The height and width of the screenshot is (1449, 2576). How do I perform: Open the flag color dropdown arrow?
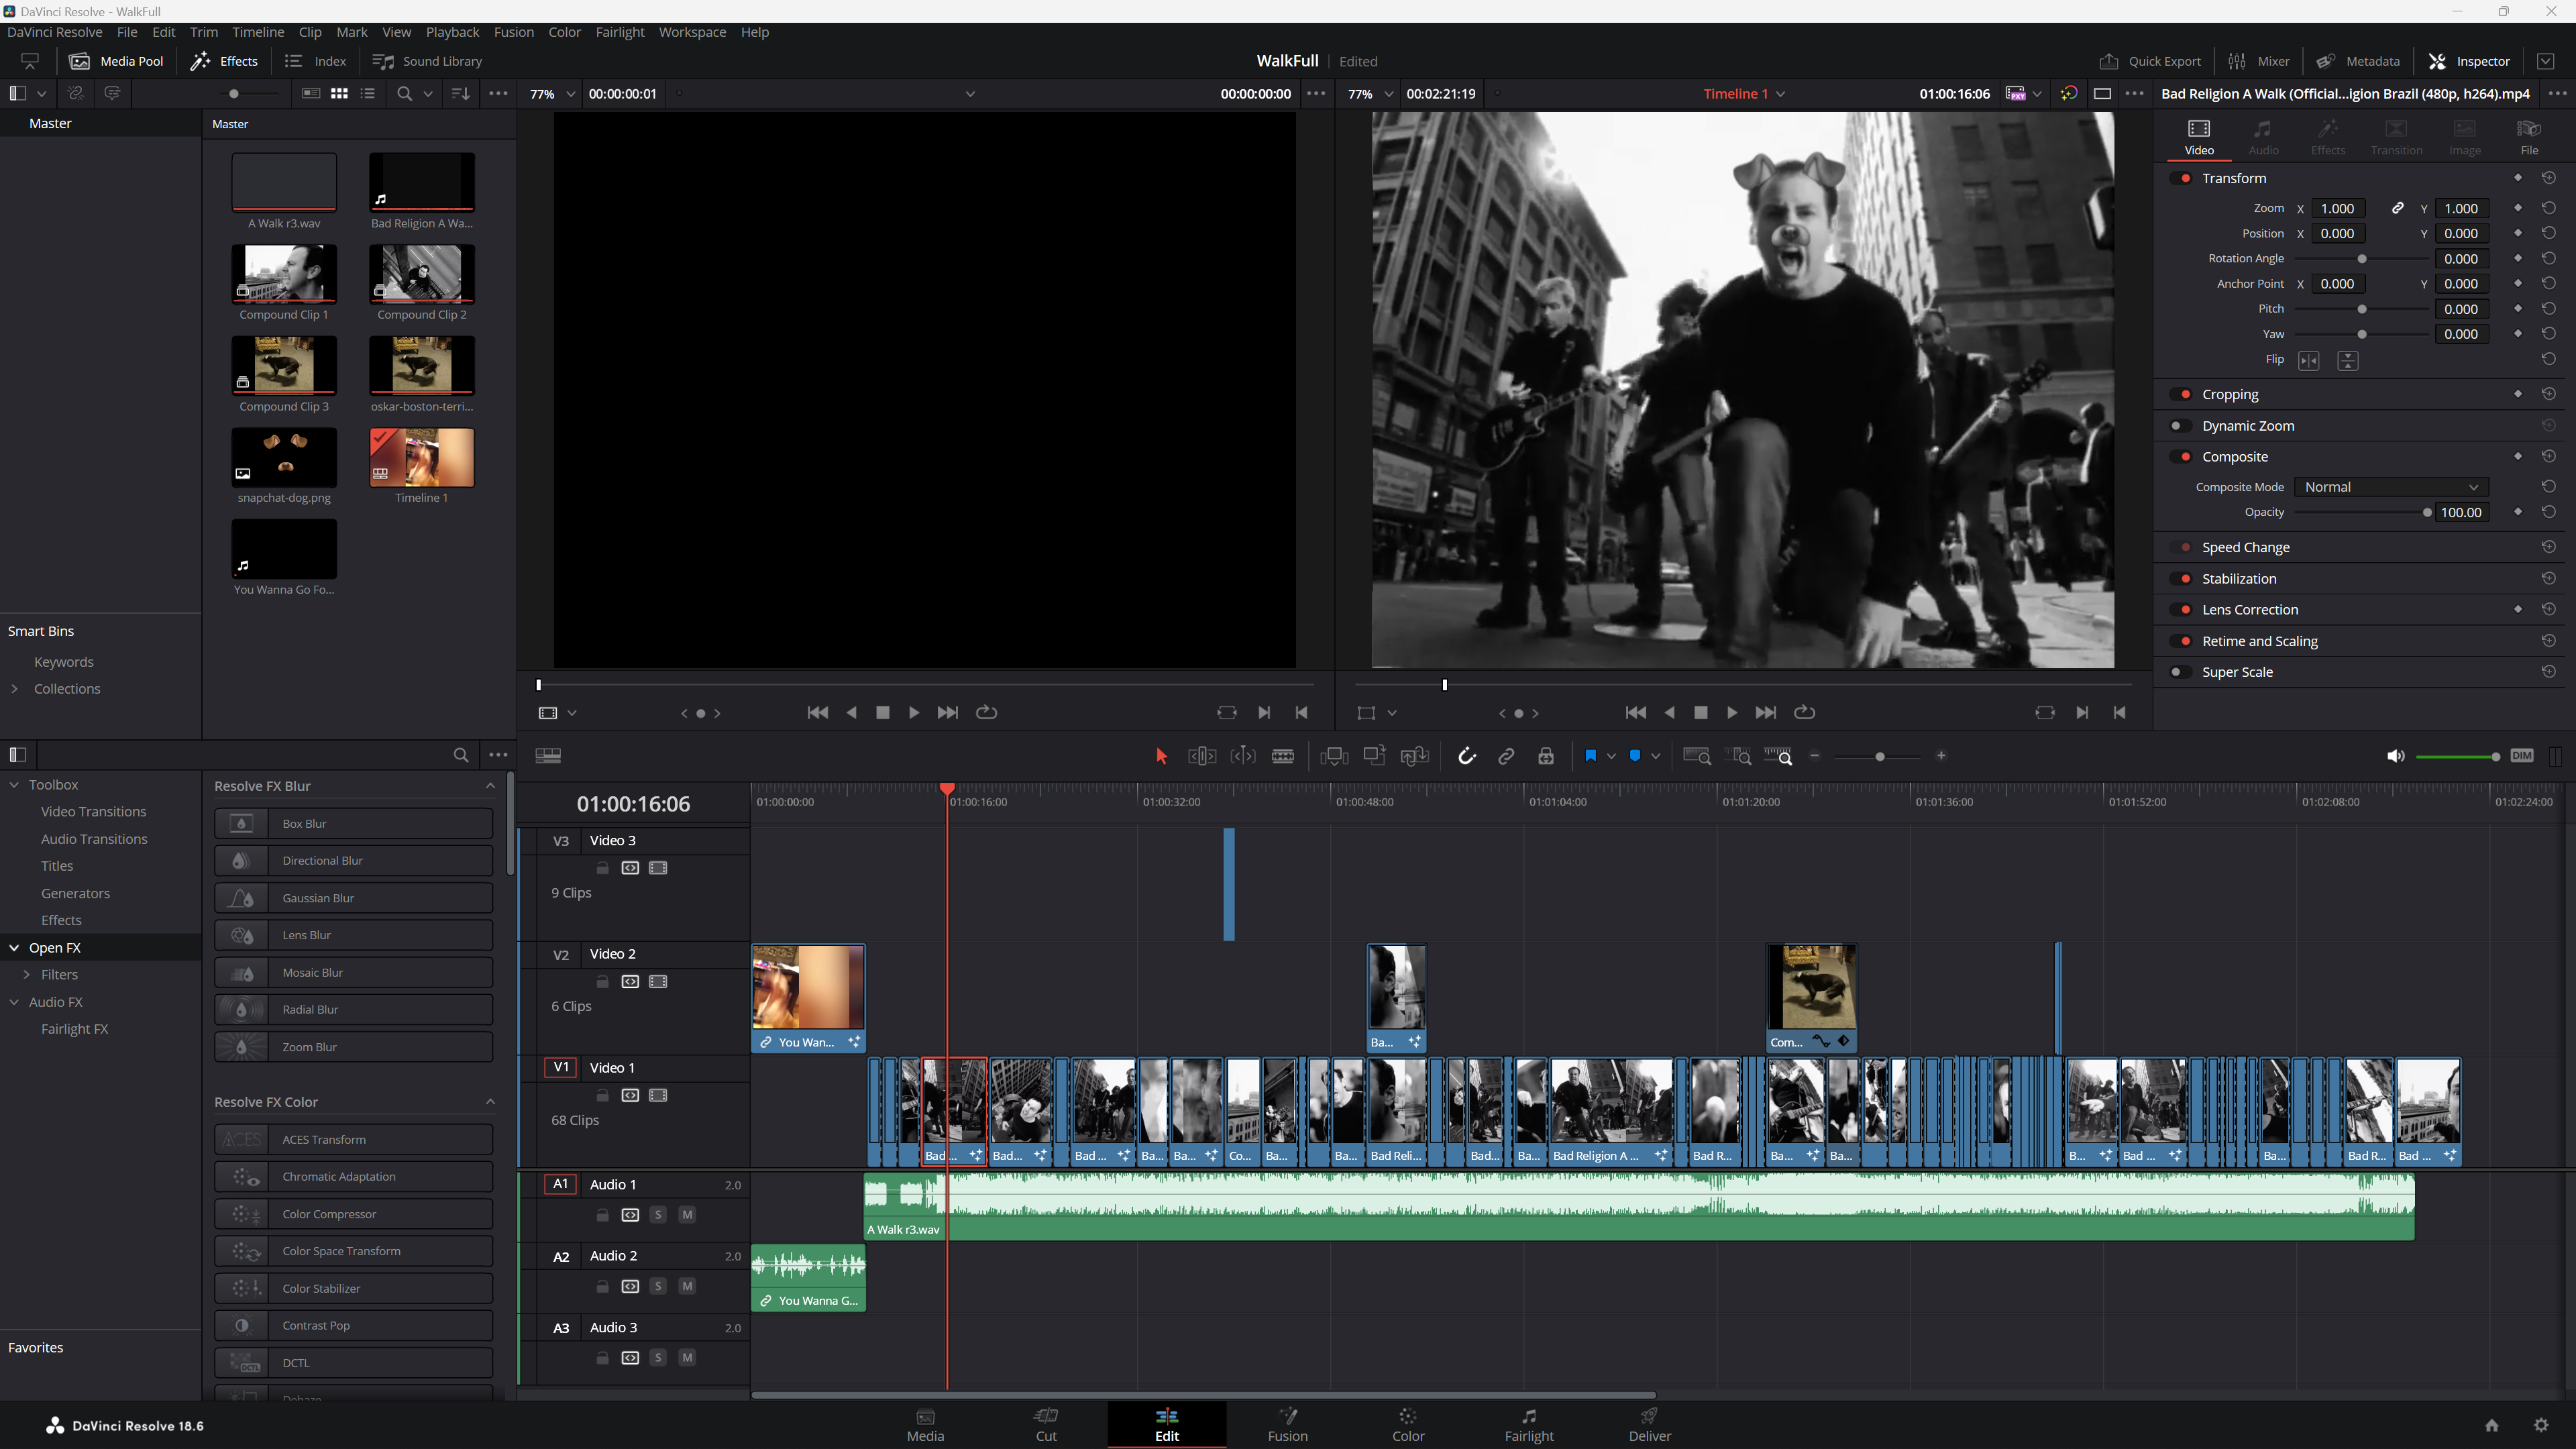pyautogui.click(x=1611, y=756)
